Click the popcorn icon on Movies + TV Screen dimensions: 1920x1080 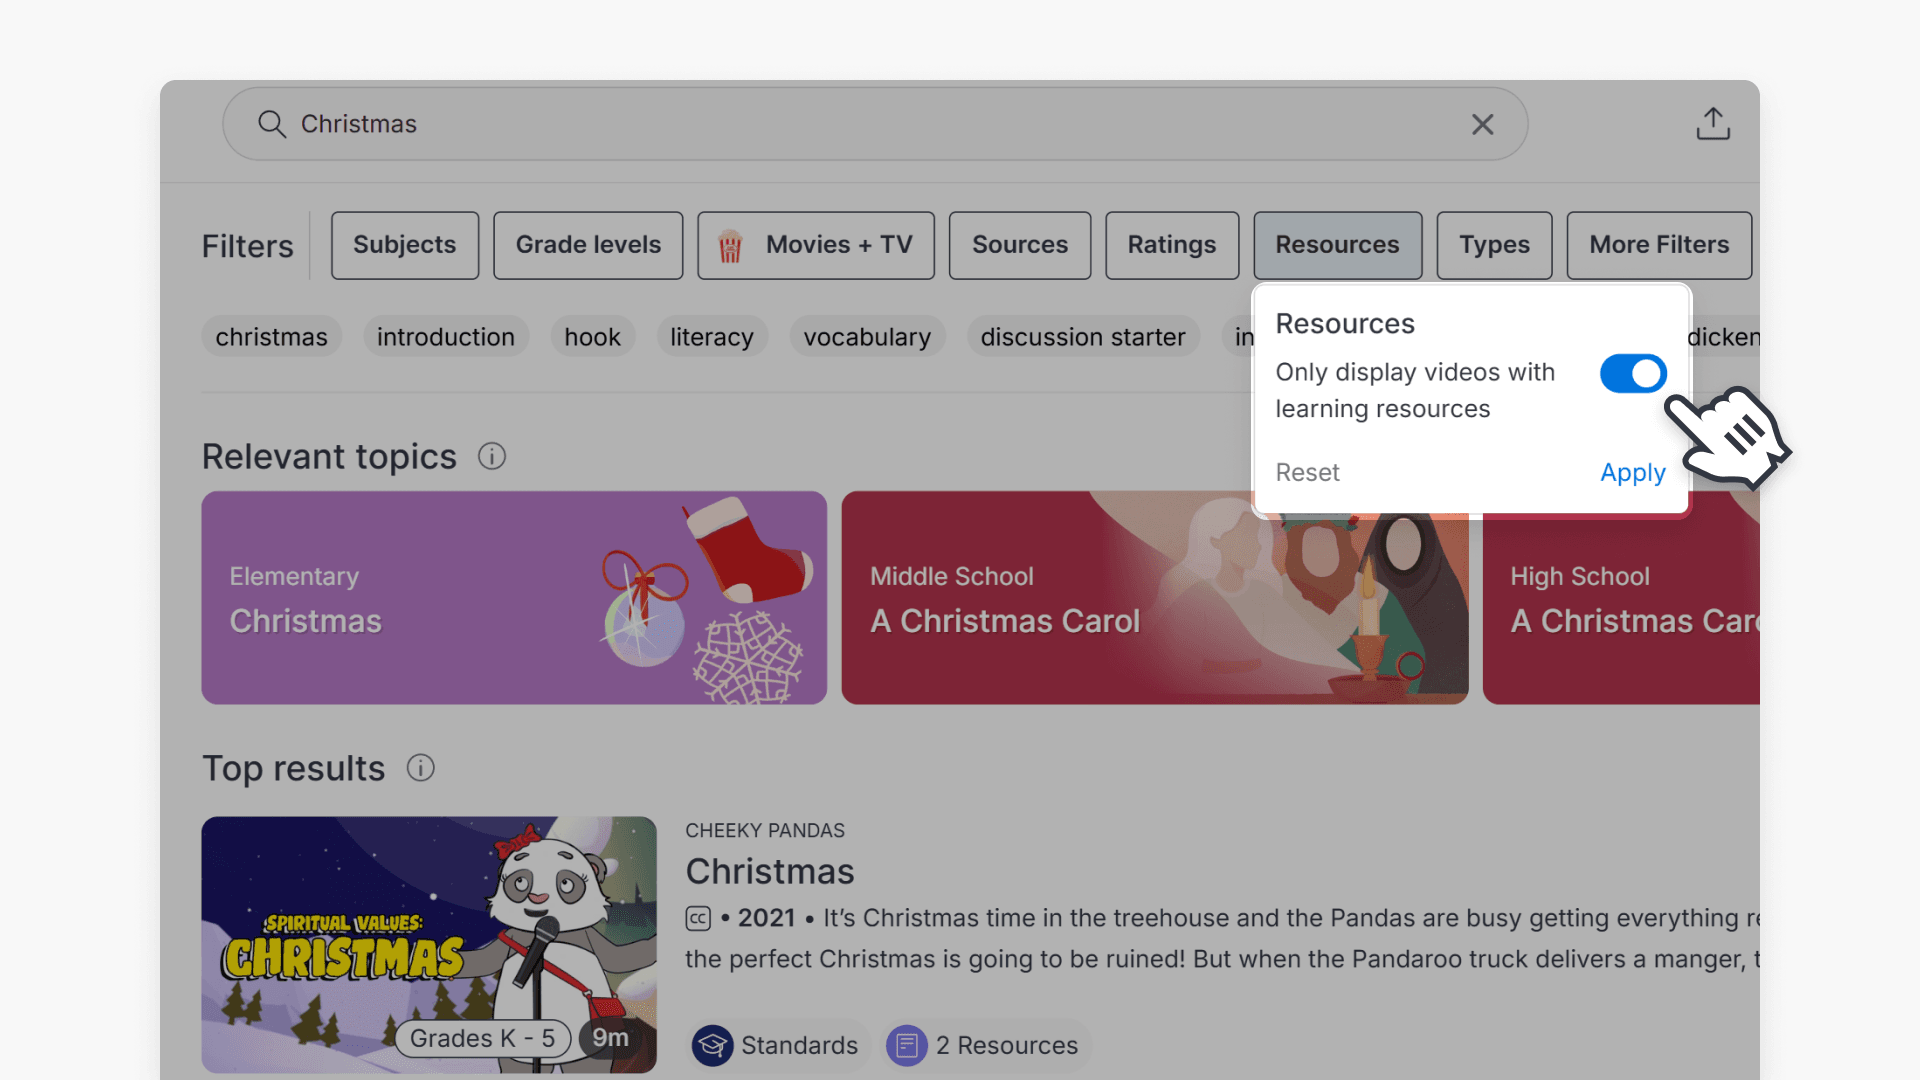click(731, 245)
